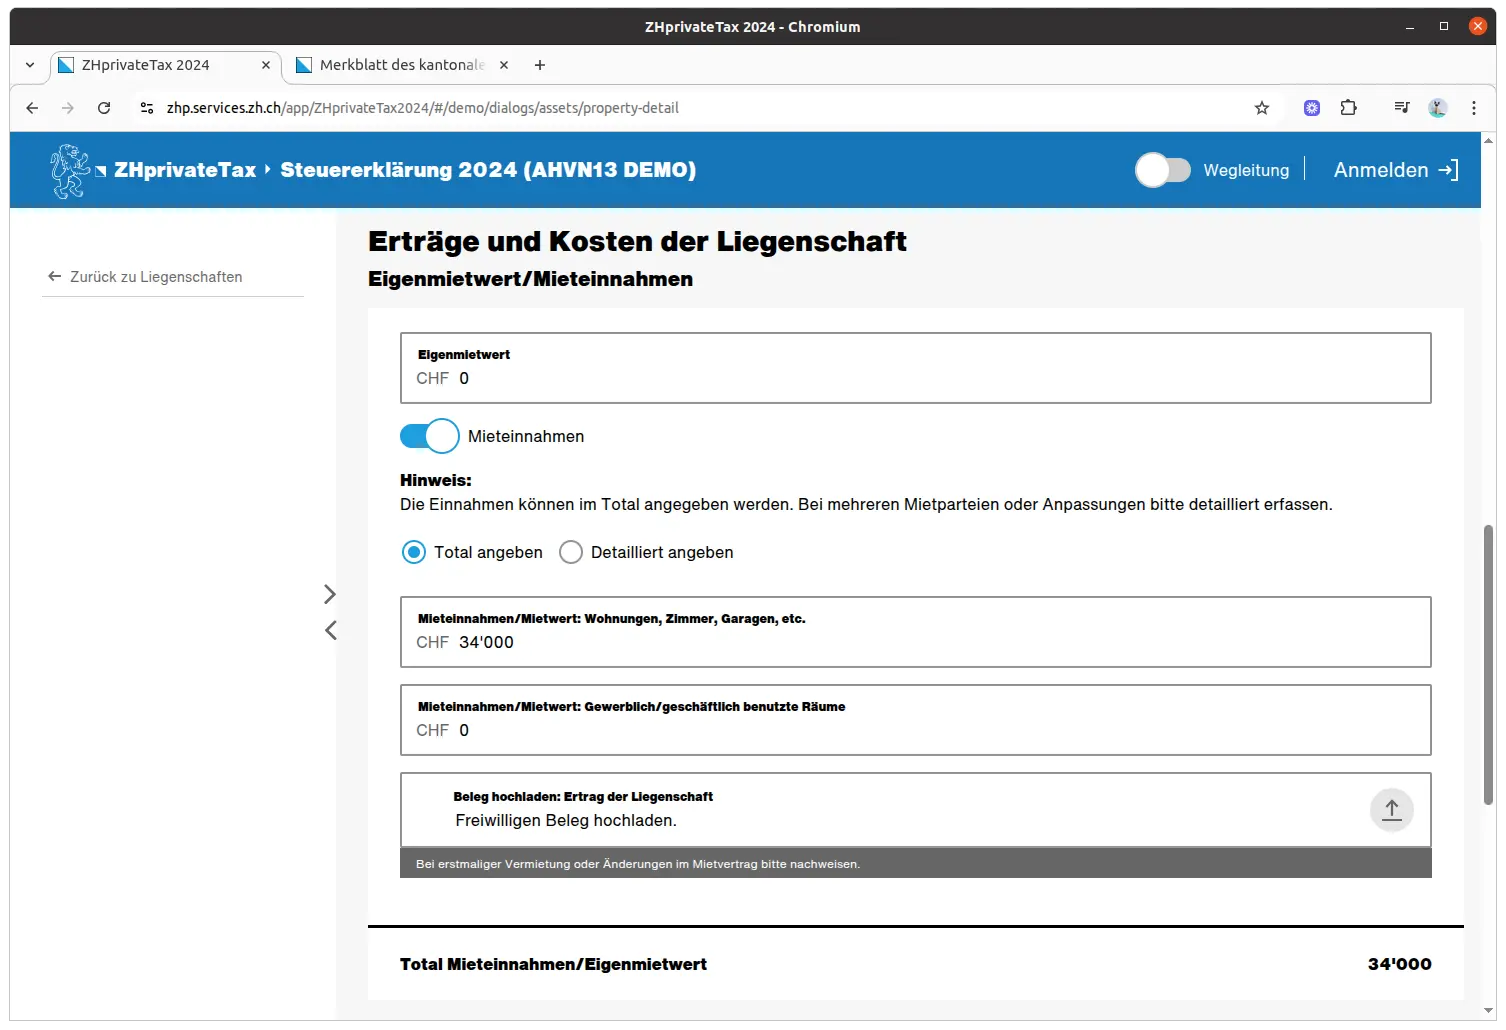
Task: Click the Hinweis: heading text
Action: tap(436, 480)
